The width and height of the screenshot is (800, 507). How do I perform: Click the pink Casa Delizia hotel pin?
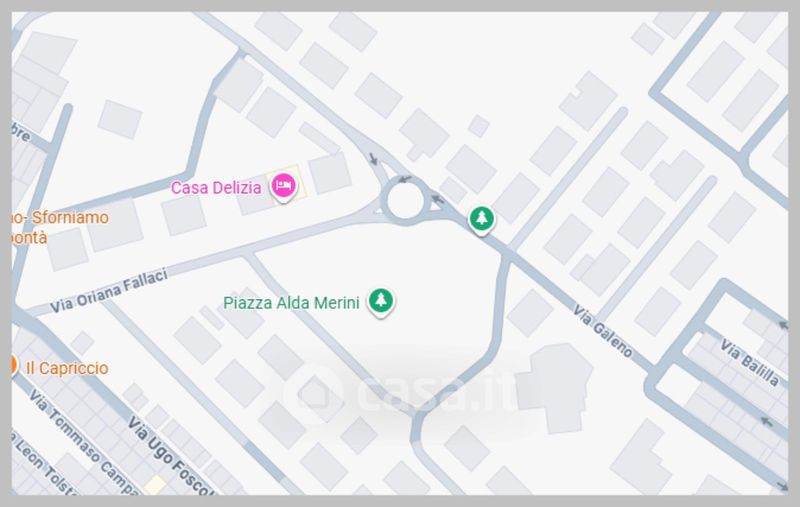tap(284, 187)
